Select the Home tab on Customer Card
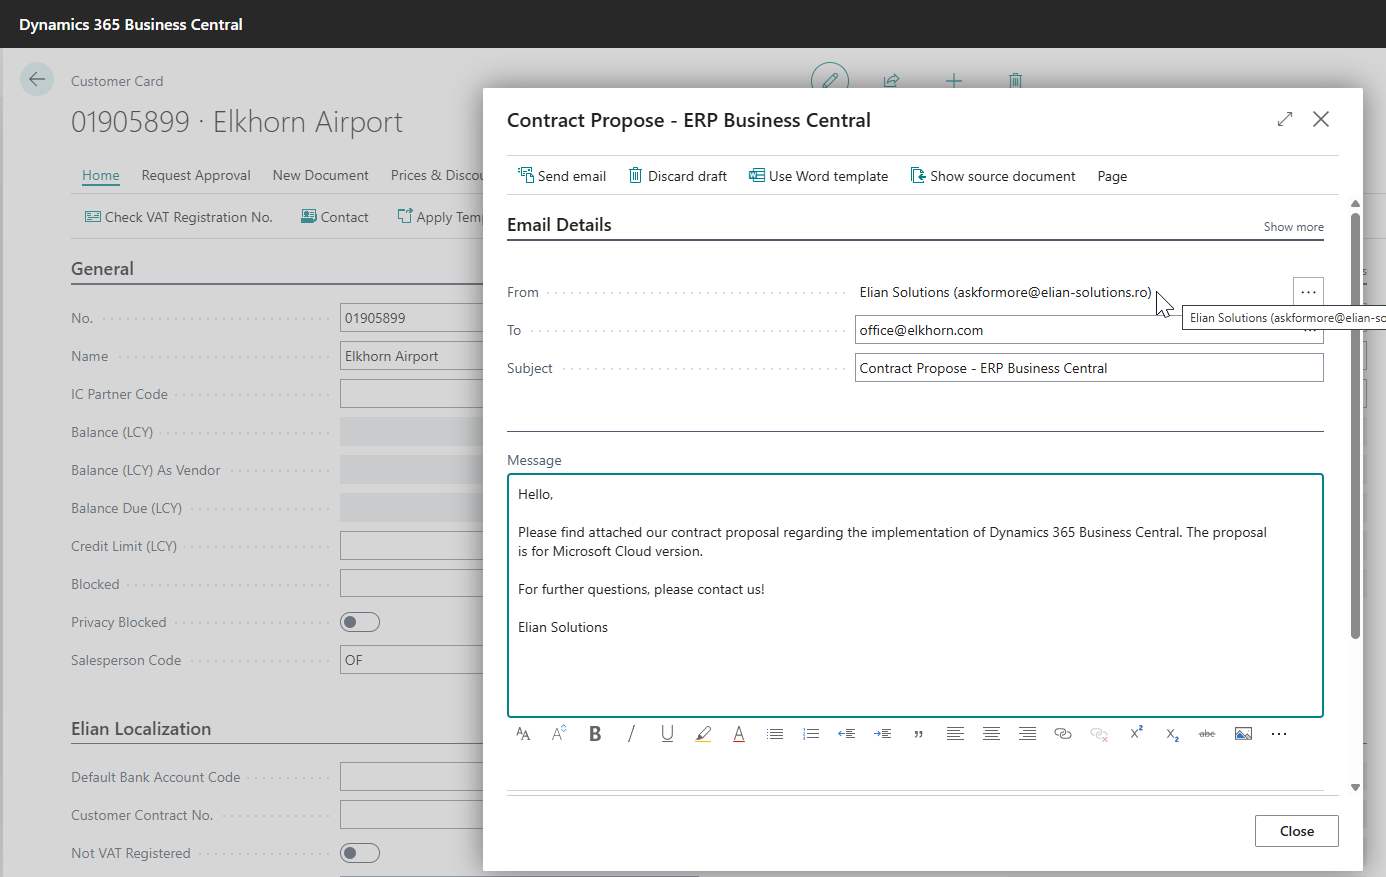The height and width of the screenshot is (877, 1386). (x=100, y=175)
